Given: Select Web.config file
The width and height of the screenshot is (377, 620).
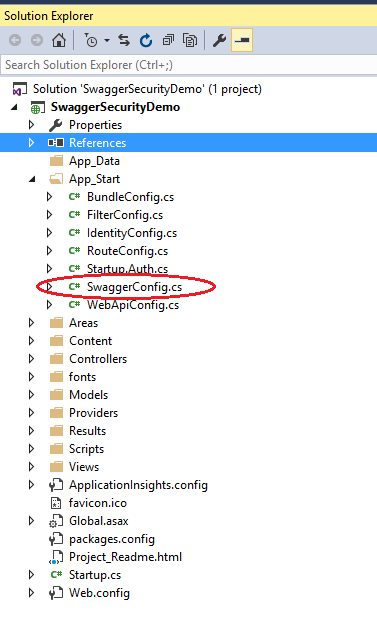Looking at the screenshot, I should click(99, 593).
